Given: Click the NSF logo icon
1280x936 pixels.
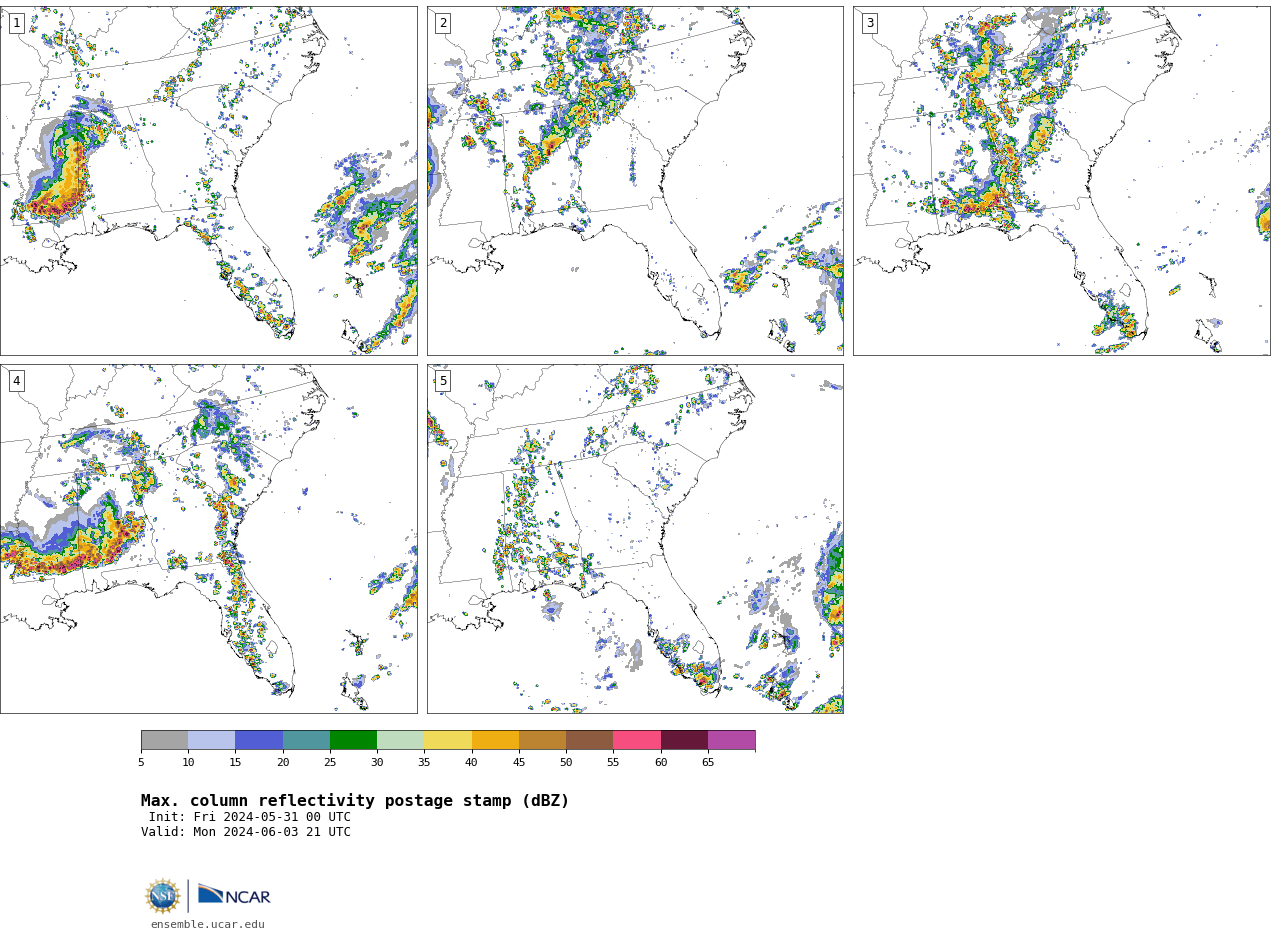Looking at the screenshot, I should click(163, 896).
